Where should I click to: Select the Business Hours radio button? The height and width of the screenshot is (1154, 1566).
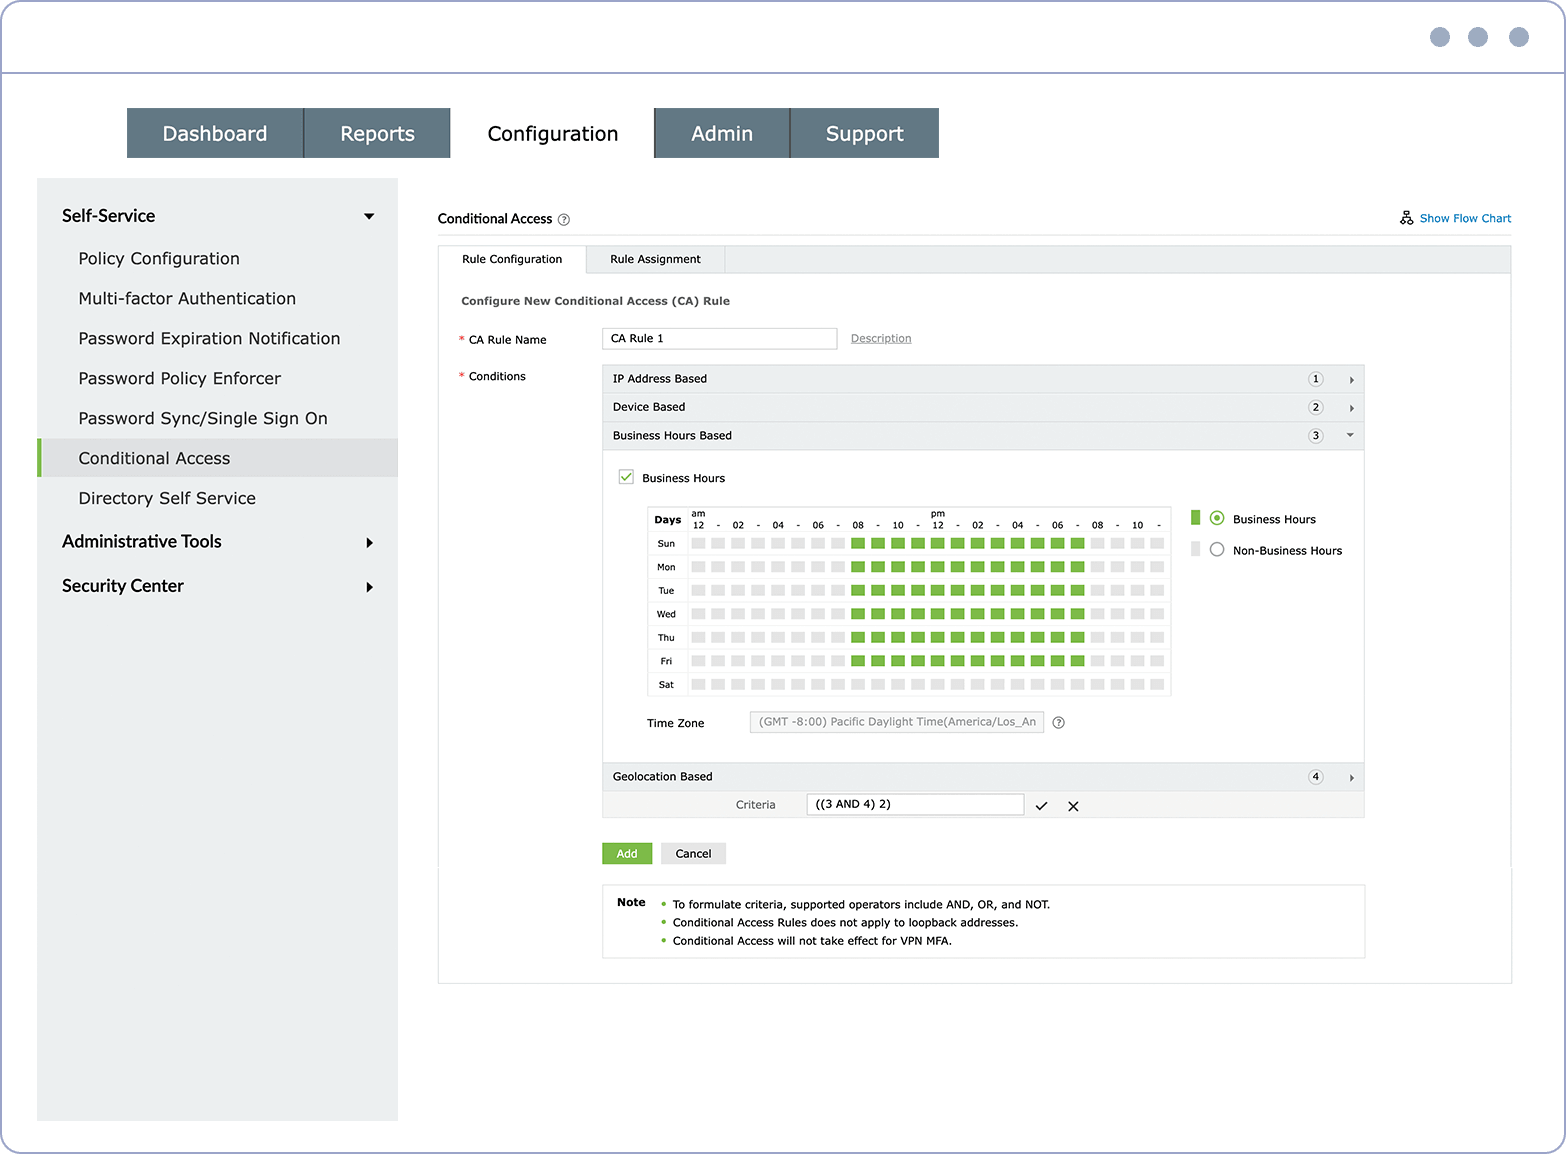1217,518
